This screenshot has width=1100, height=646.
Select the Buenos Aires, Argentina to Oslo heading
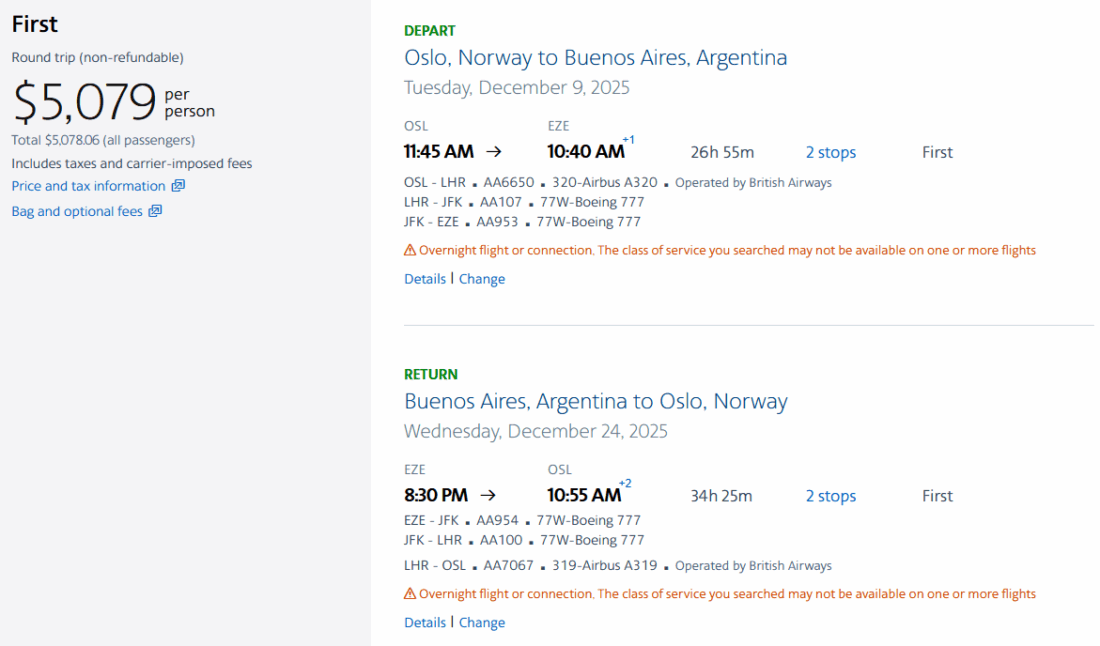(595, 401)
